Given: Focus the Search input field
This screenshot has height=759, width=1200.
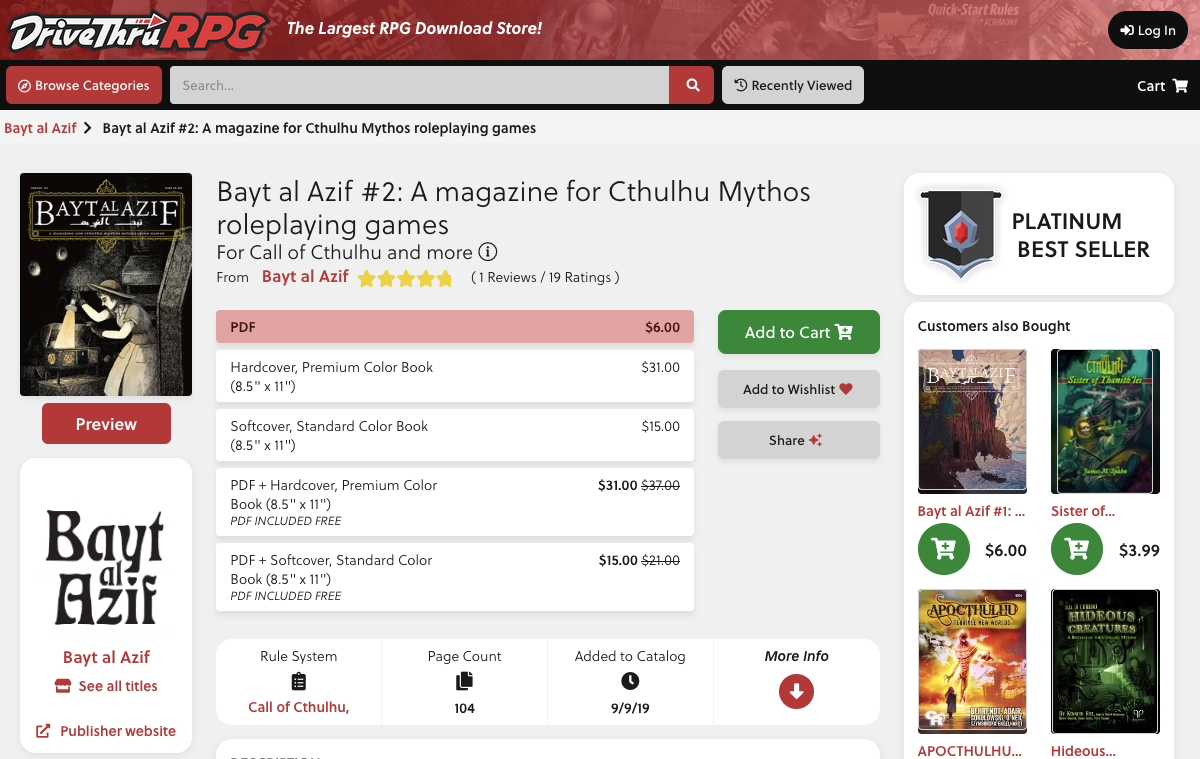Looking at the screenshot, I should click(420, 85).
